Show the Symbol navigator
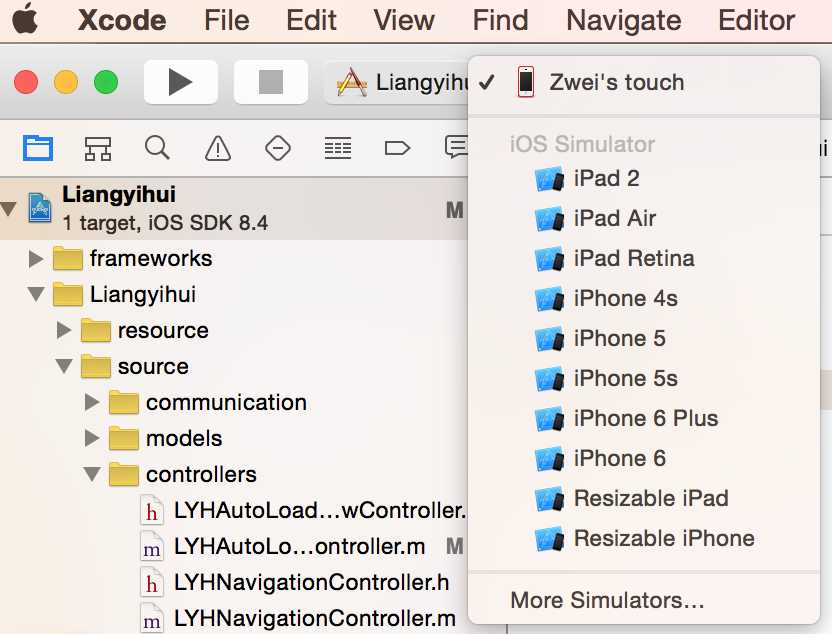 (x=98, y=148)
